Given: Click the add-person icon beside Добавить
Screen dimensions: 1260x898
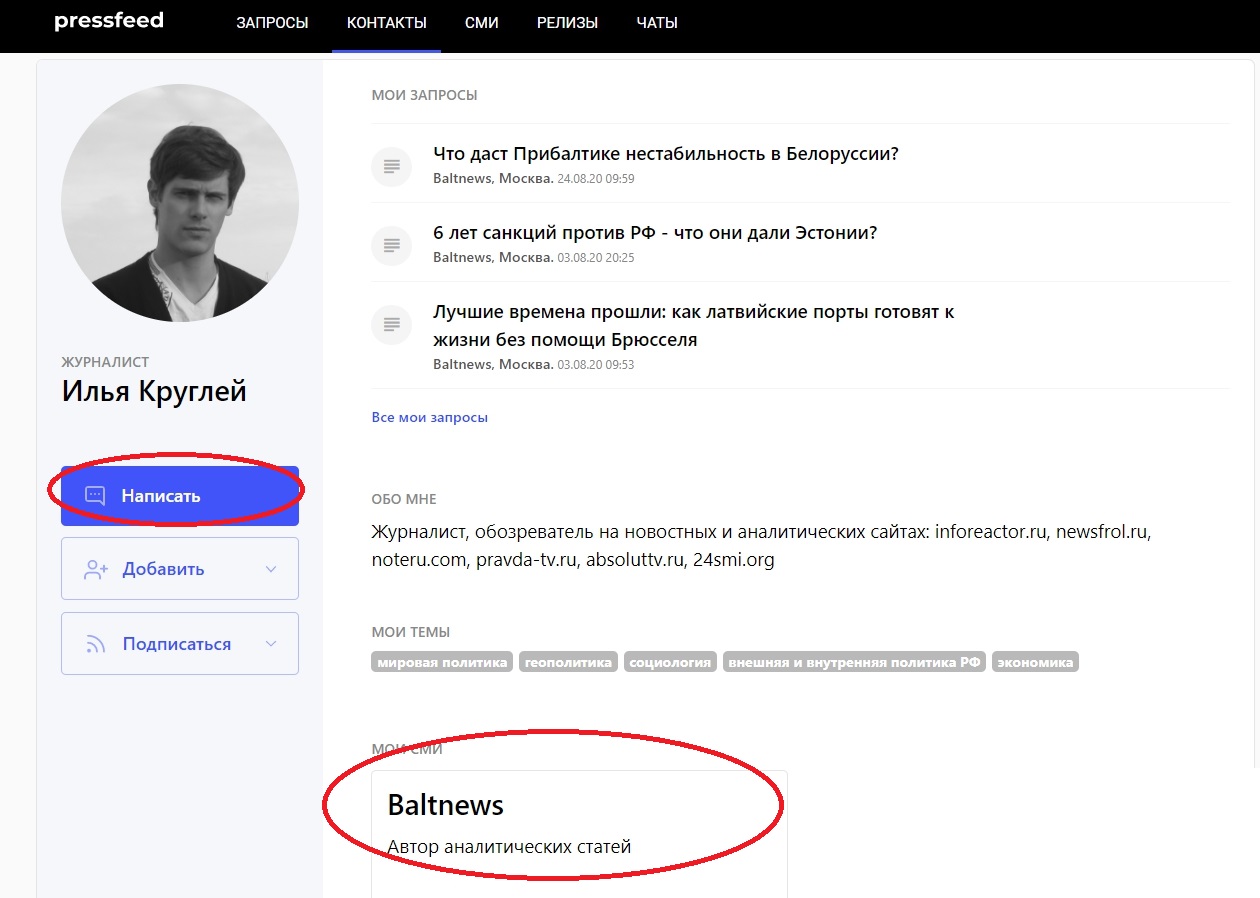Looking at the screenshot, I should [96, 569].
